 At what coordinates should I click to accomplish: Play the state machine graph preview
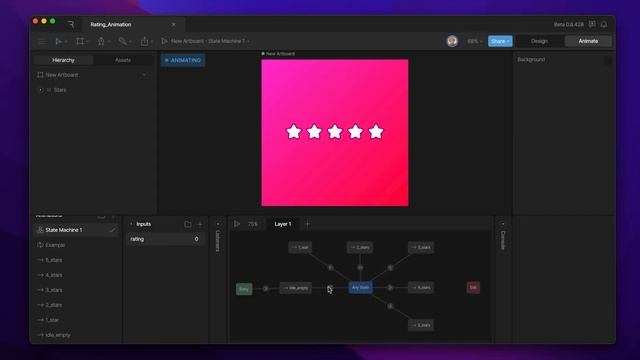tap(237, 224)
